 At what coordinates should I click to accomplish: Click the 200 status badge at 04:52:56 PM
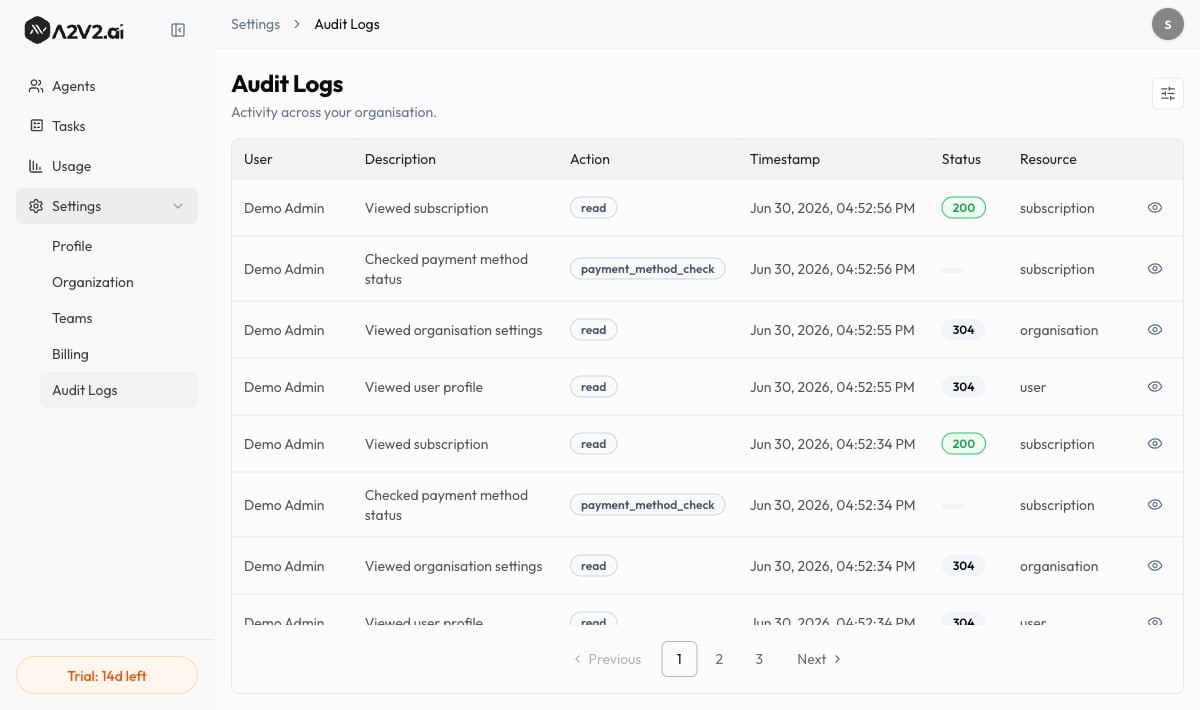pyautogui.click(x=964, y=208)
